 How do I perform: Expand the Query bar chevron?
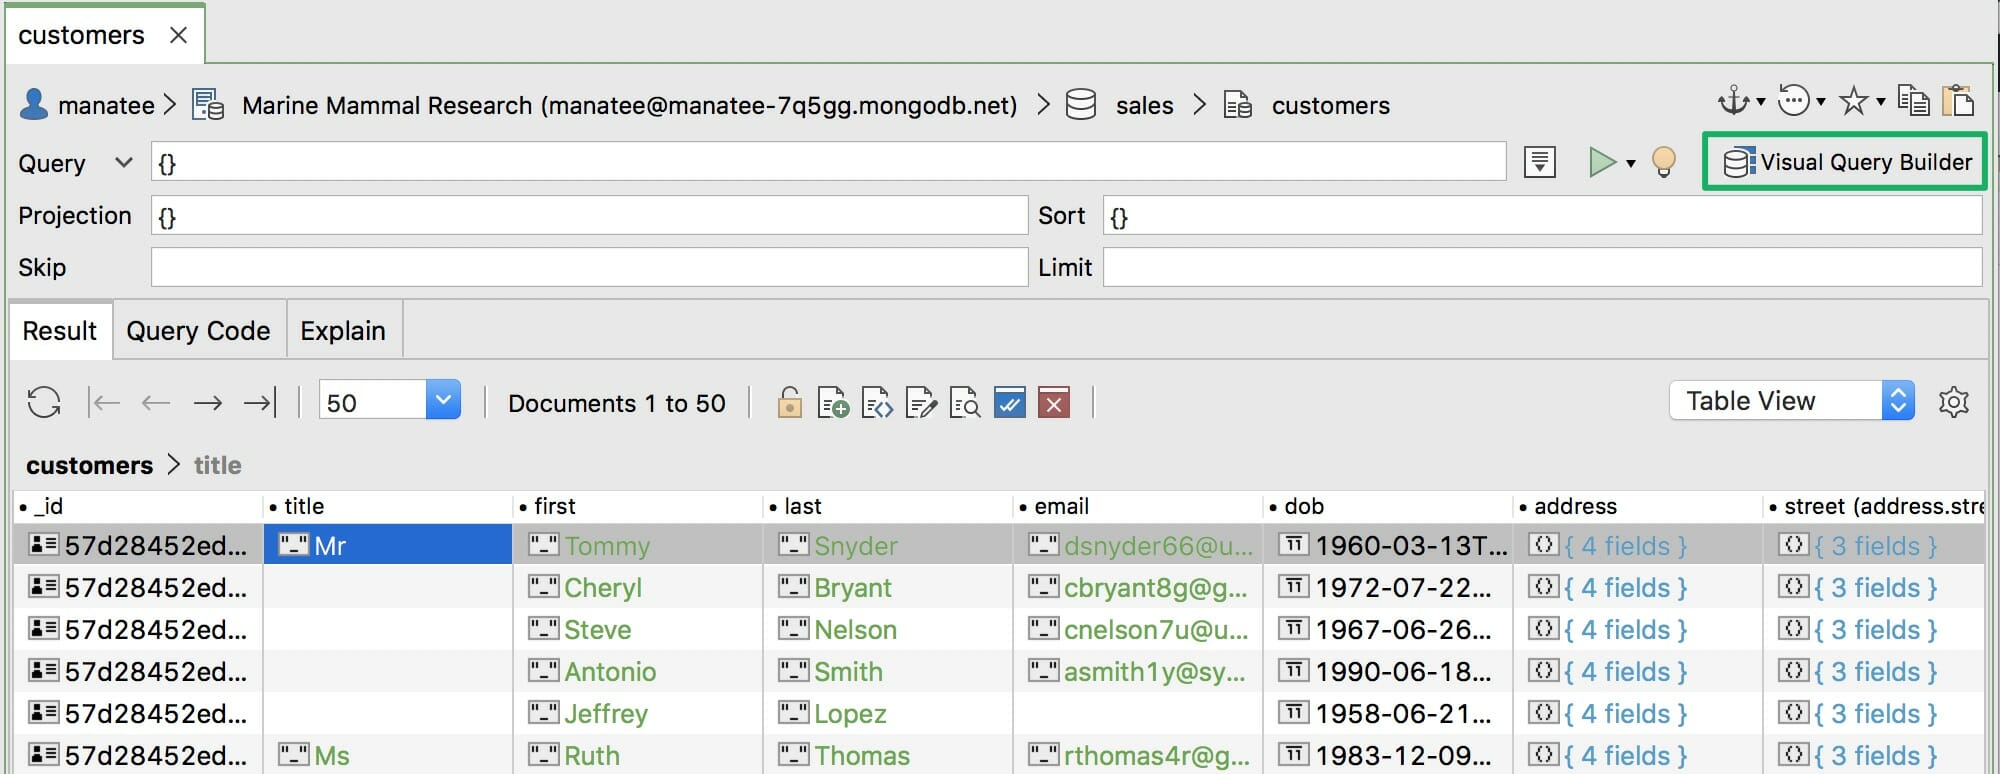point(123,162)
